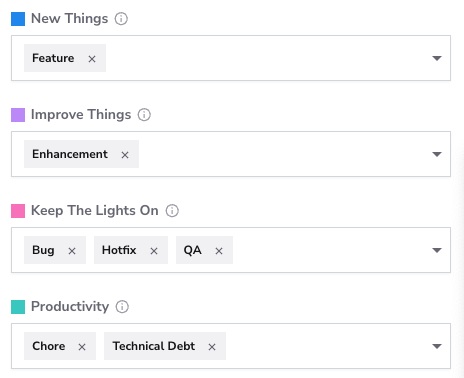This screenshot has width=464, height=378.
Task: Select the teal Productivity color swatch
Action: [18, 307]
